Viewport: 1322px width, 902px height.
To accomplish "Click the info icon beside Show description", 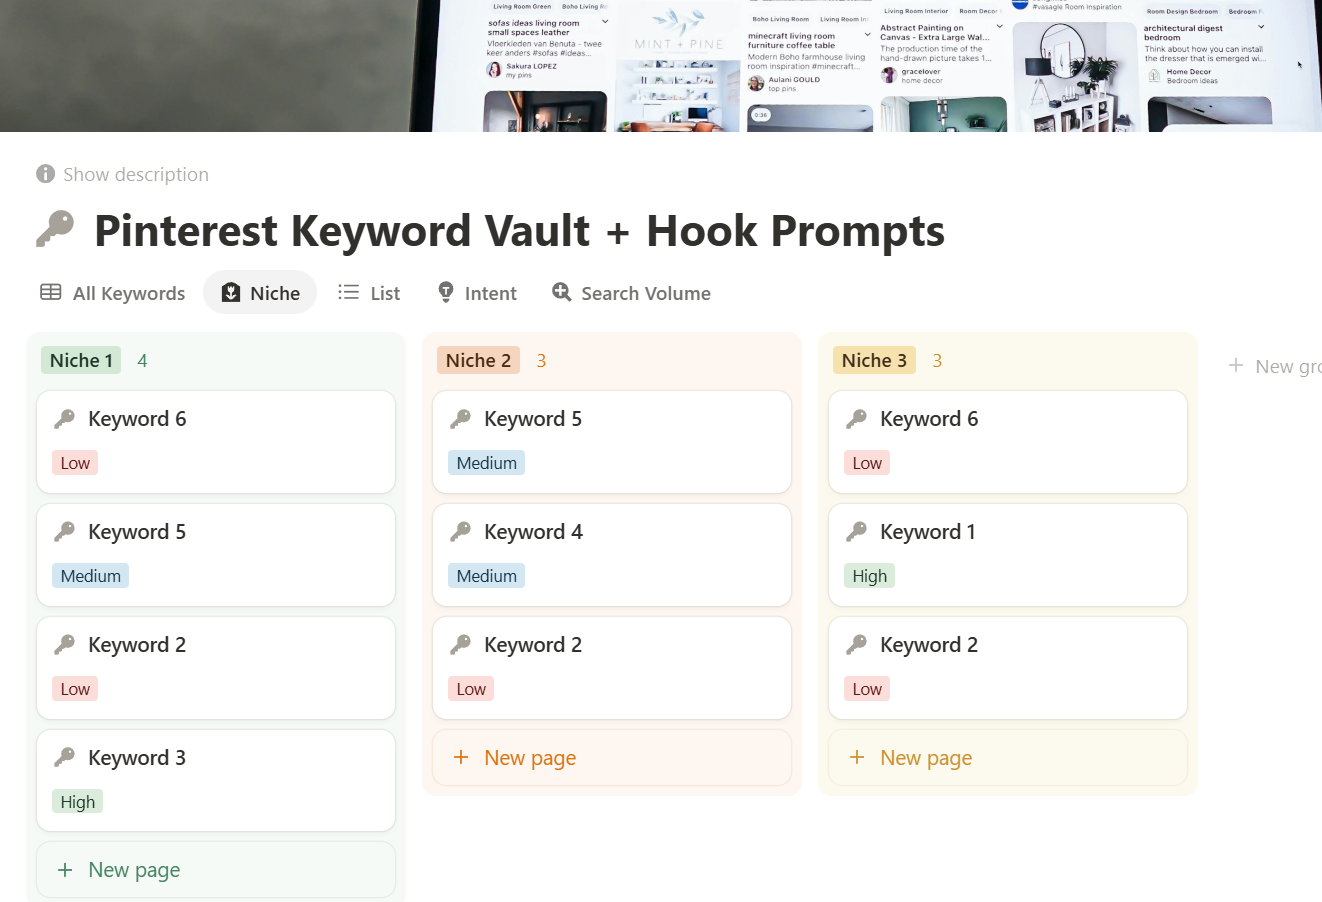I will coord(45,174).
